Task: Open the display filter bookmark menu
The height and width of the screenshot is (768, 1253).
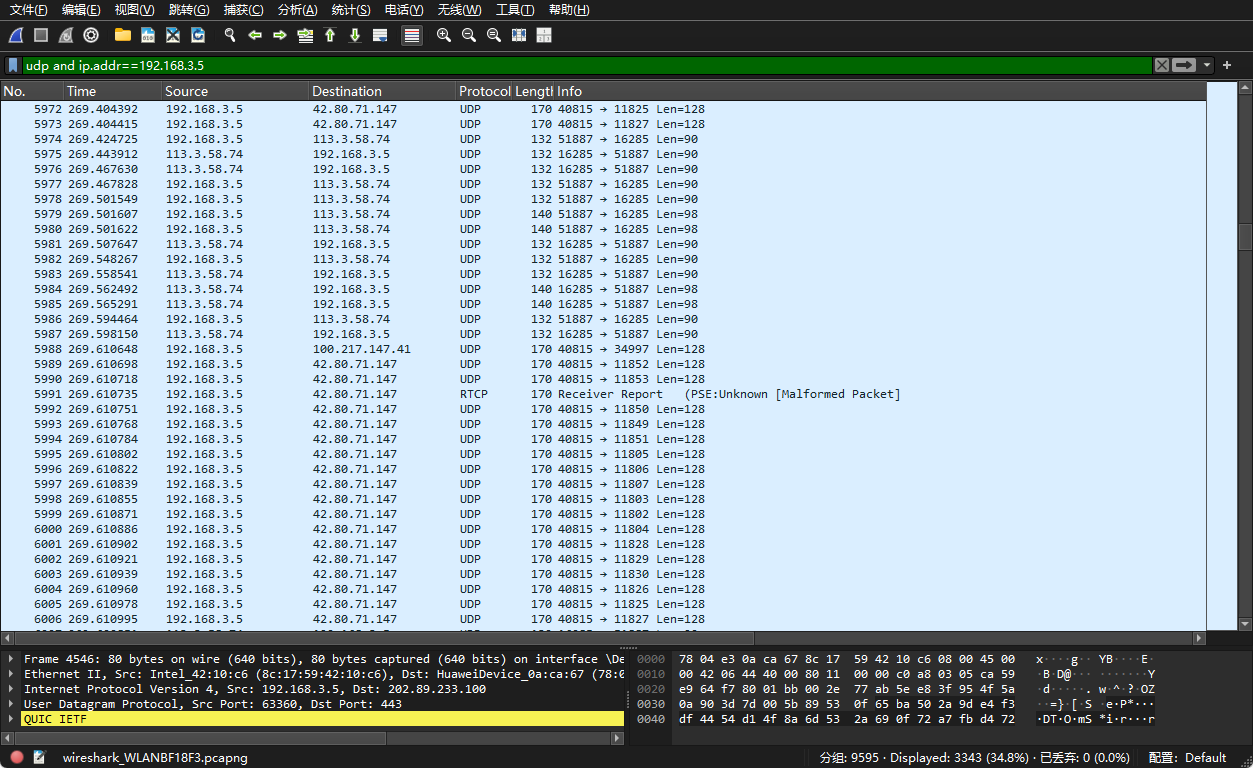Action: click(x=13, y=65)
